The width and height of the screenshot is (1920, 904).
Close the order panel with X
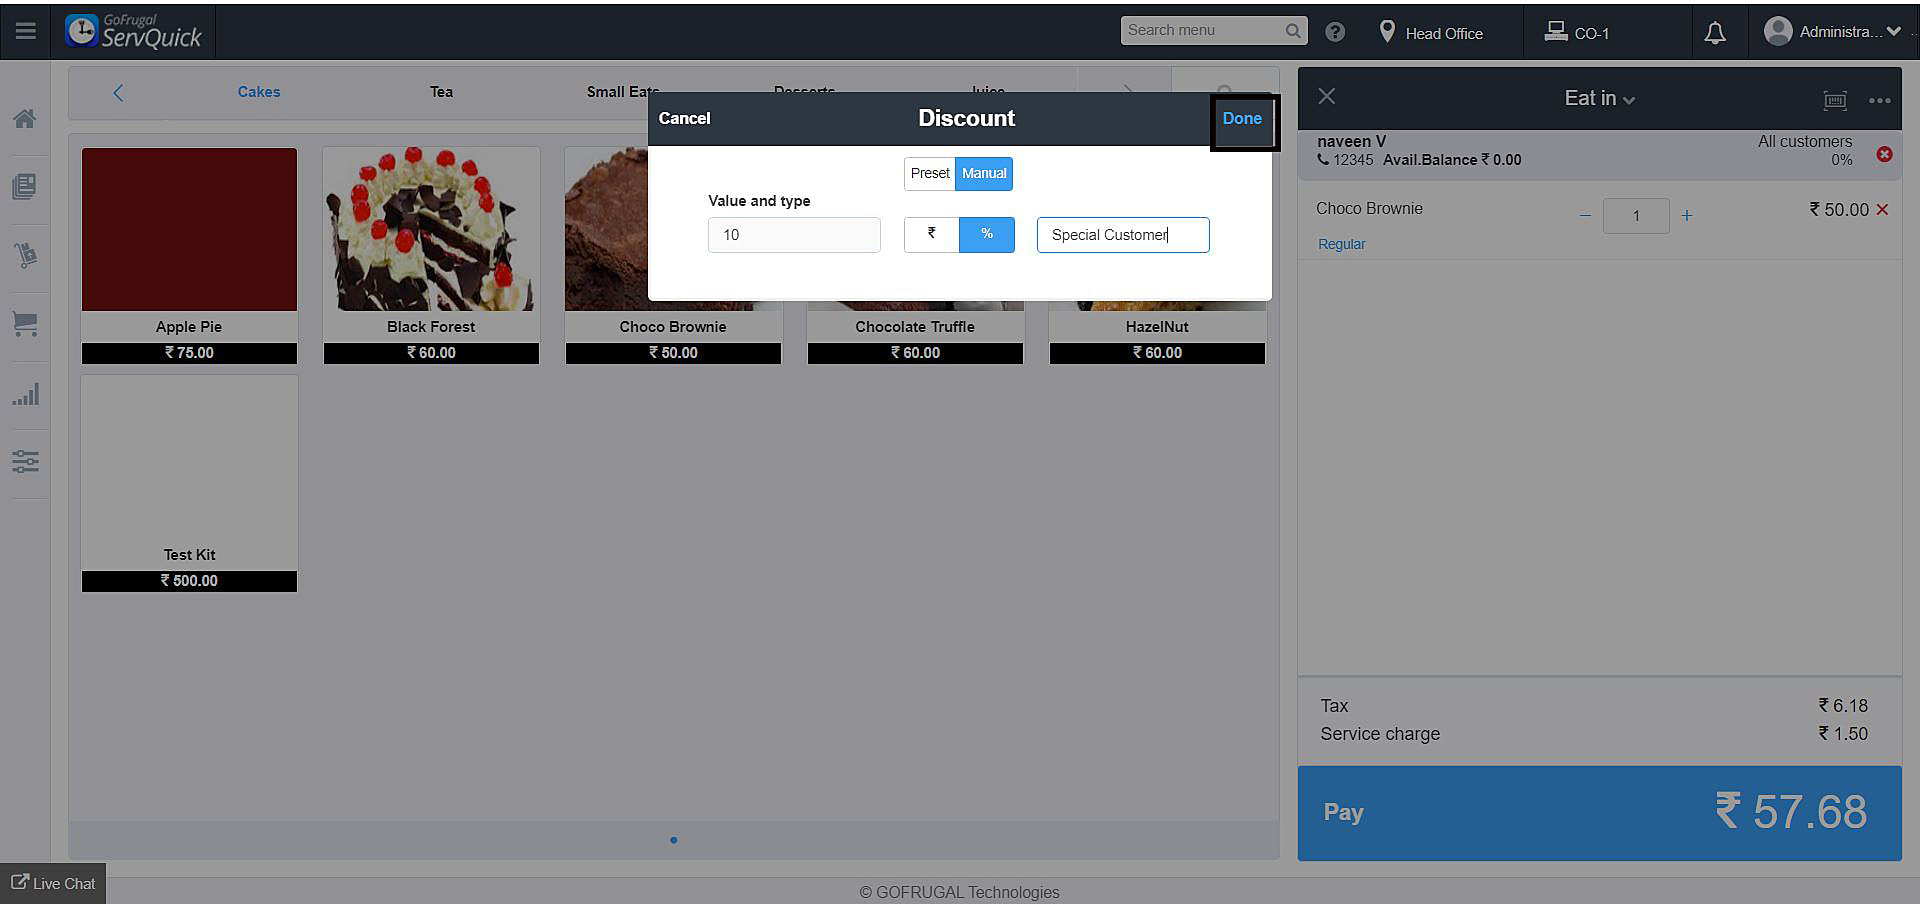[x=1327, y=96]
